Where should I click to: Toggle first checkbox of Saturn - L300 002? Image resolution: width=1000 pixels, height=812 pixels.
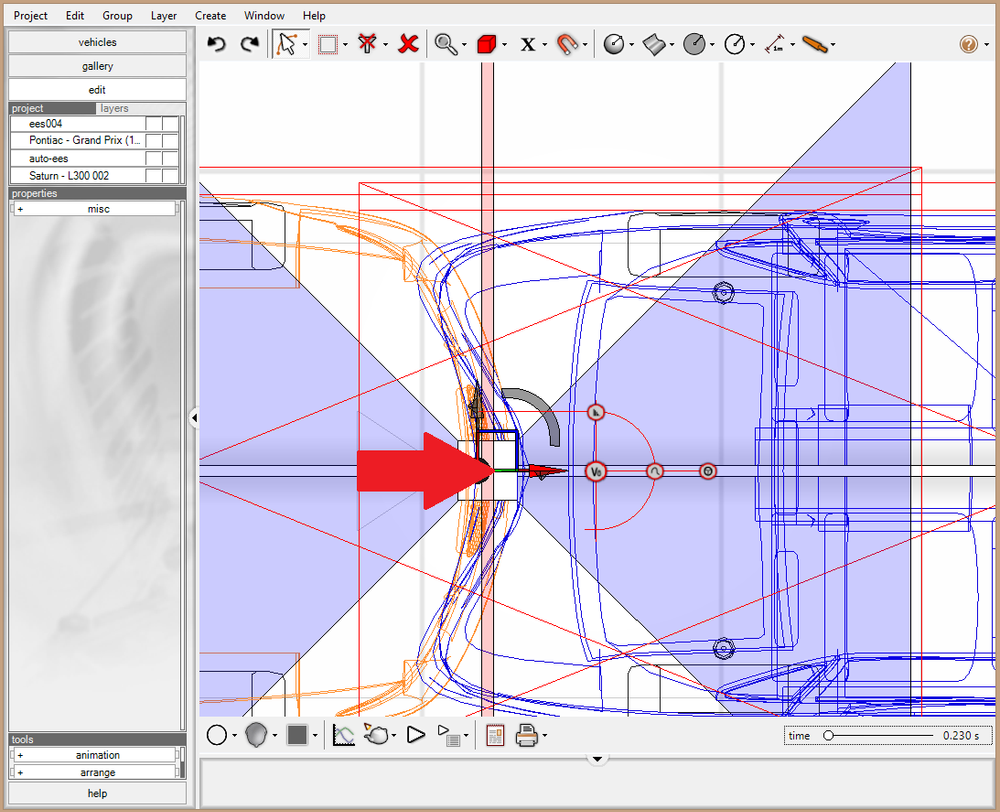click(154, 175)
